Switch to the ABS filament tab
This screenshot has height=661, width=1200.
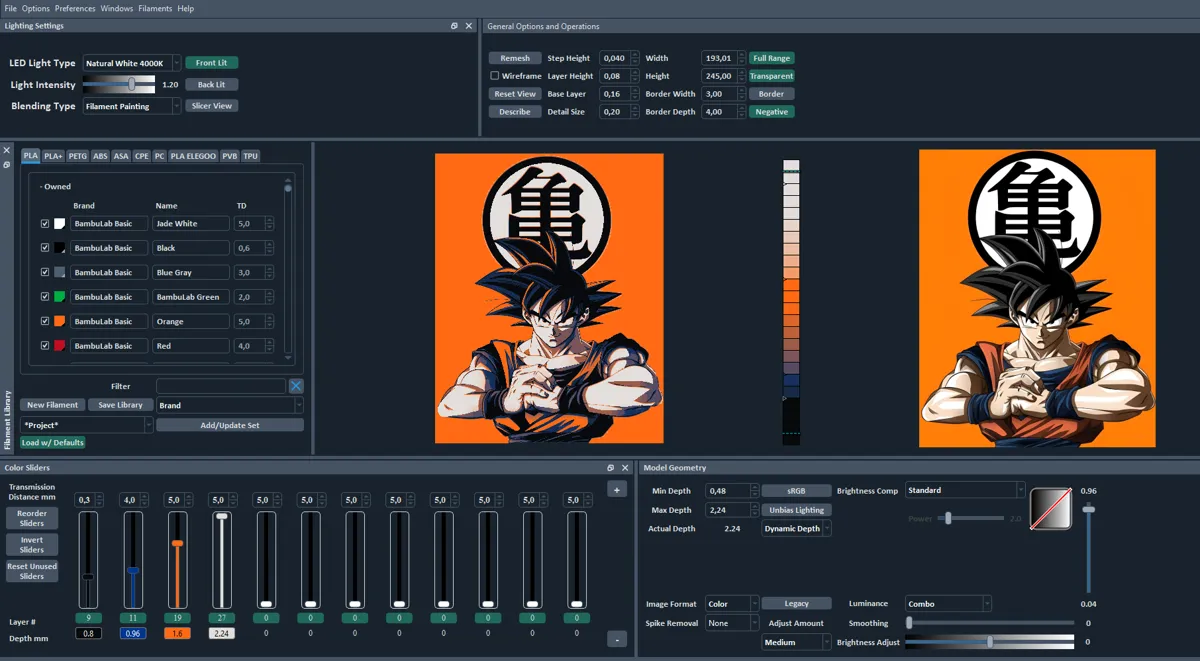pos(100,156)
